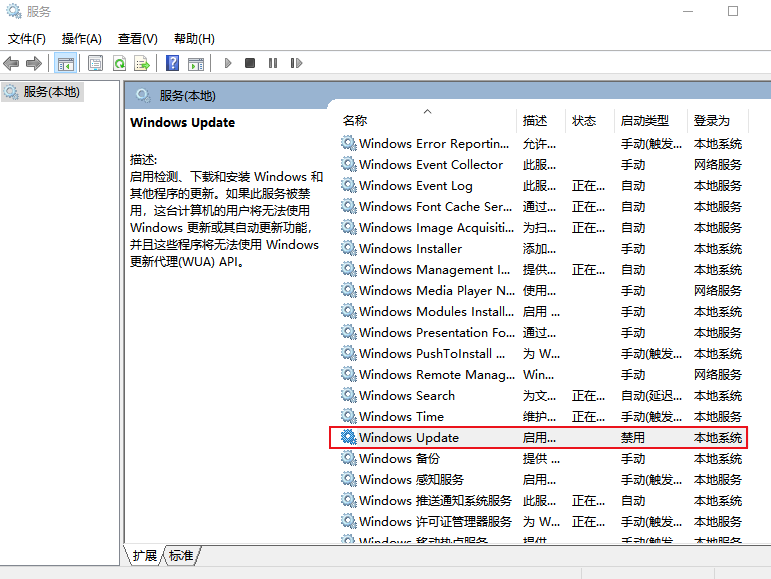Select the Windows Remote Manag... service
Viewport: 771px width, 579px height.
coord(543,375)
